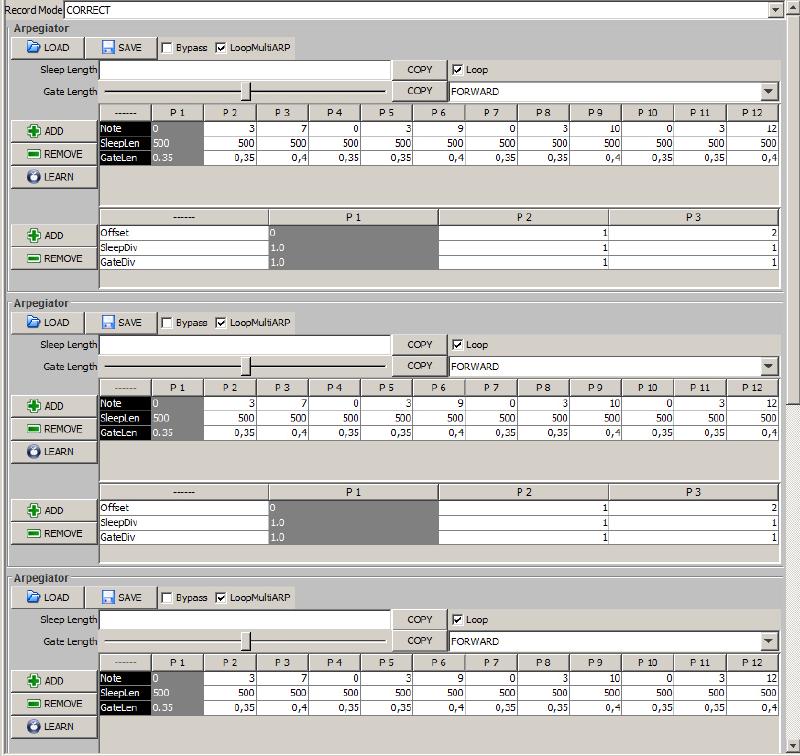This screenshot has height=756, width=800.
Task: Click SAVE in the bottom Arpegiator panel
Action: coord(120,597)
